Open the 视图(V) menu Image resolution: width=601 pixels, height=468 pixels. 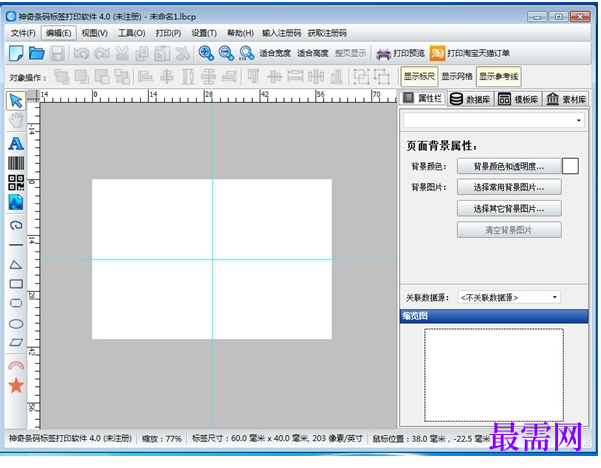pyautogui.click(x=94, y=33)
